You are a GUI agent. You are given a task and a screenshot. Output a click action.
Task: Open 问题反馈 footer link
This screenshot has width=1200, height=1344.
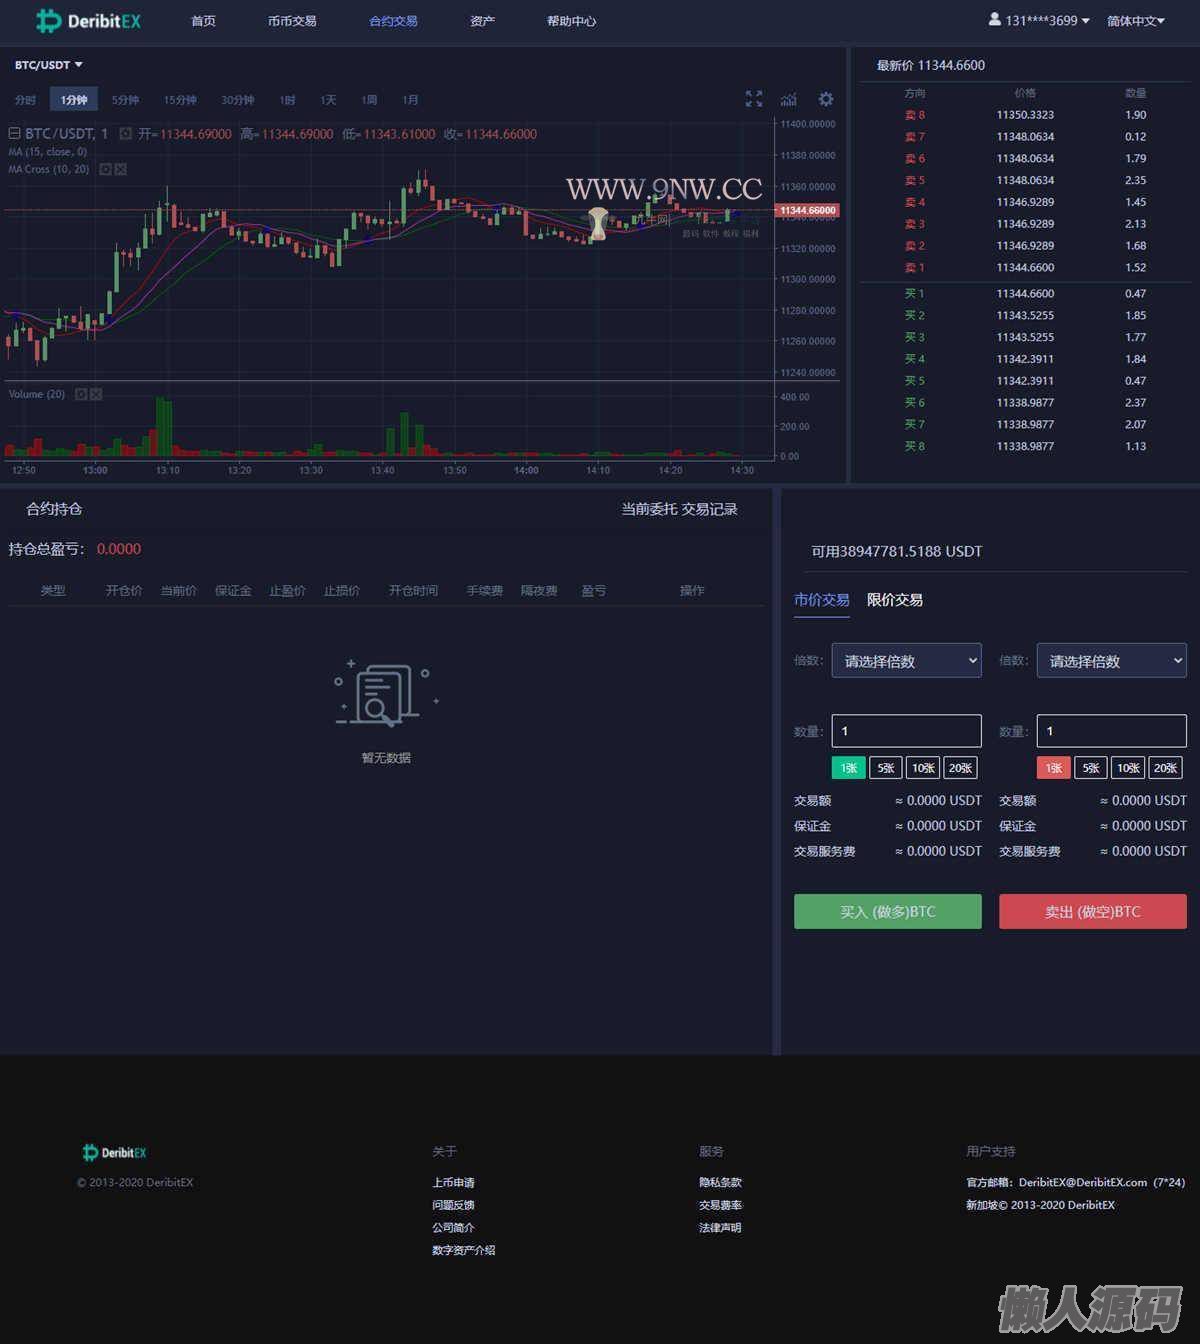453,1205
